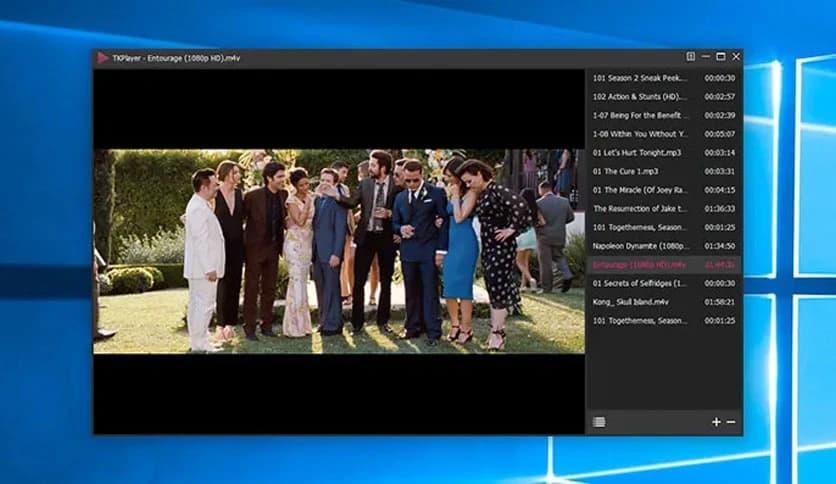The width and height of the screenshot is (836, 484).
Task: Maximize the TKPlayer window
Action: (721, 57)
